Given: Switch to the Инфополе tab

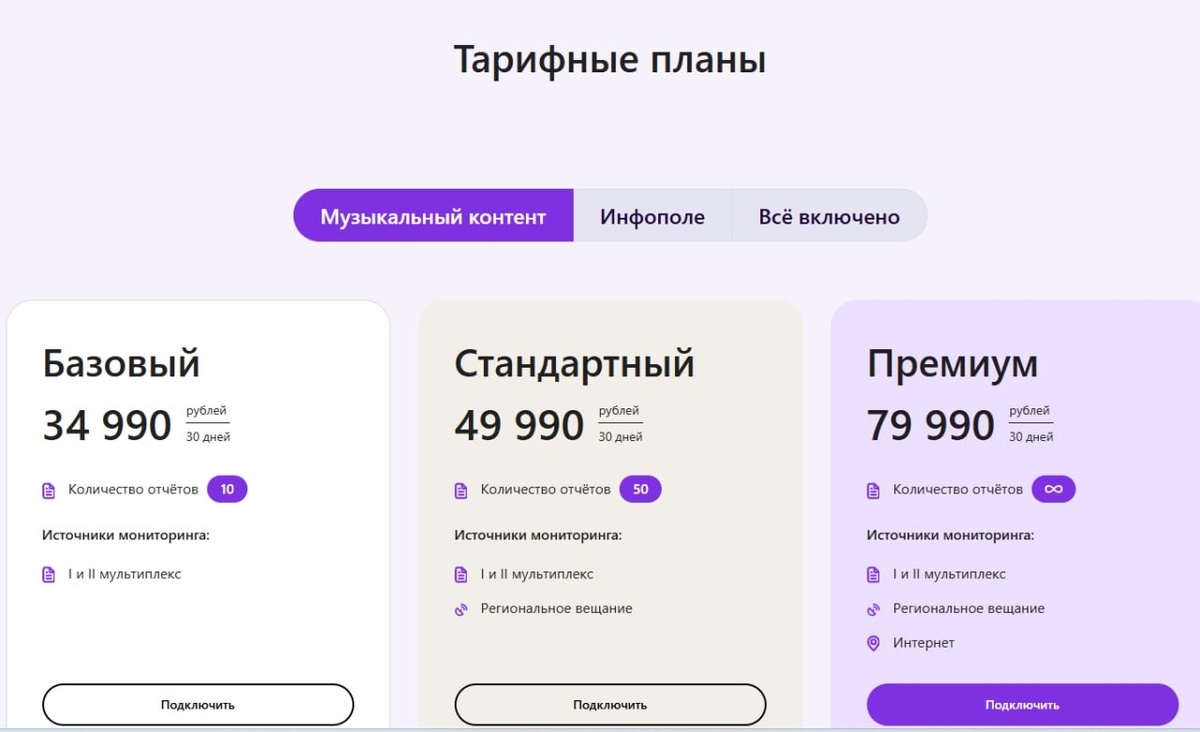Looking at the screenshot, I should (652, 215).
